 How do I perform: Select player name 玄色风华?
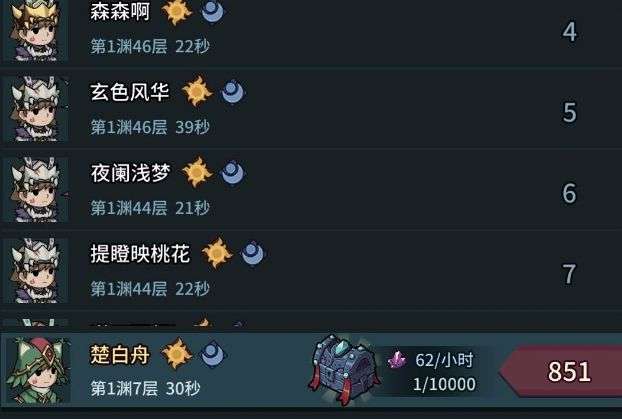pyautogui.click(x=130, y=92)
